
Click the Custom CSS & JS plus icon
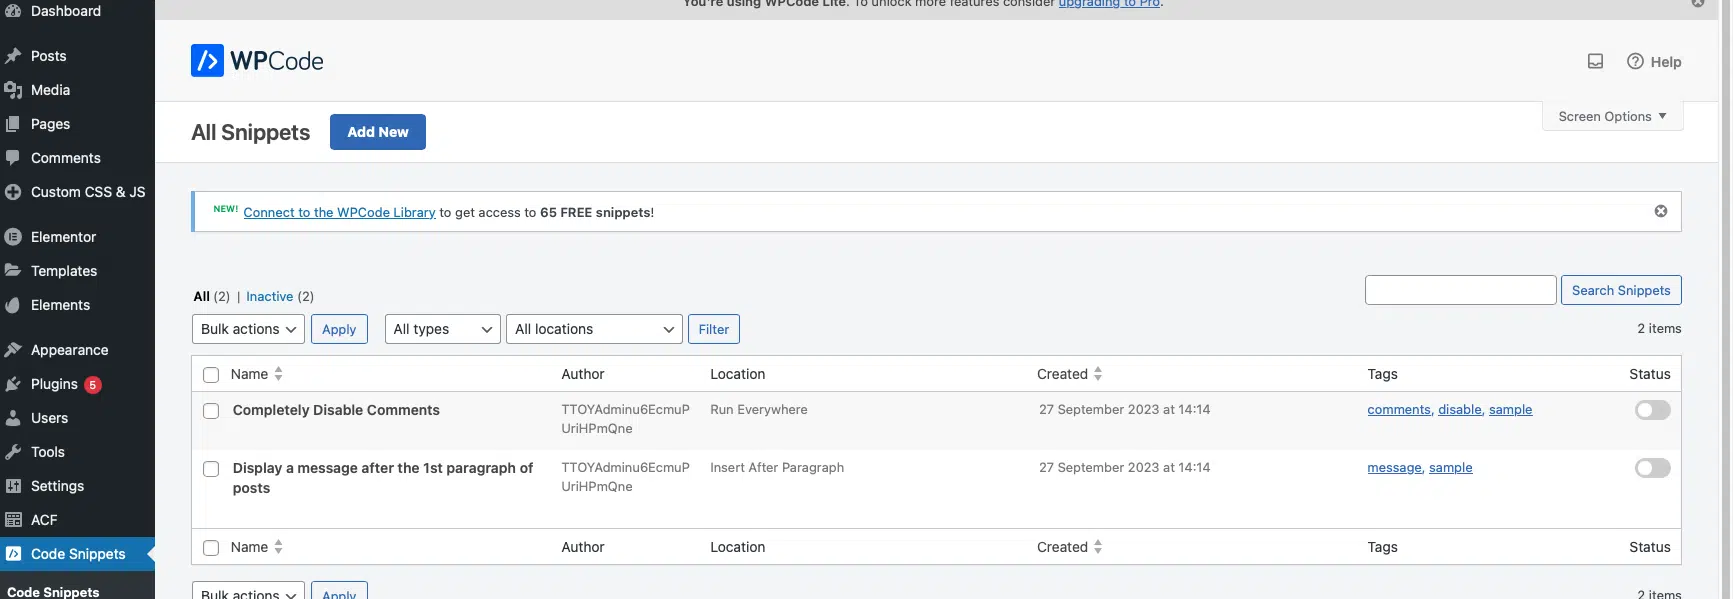click(13, 192)
